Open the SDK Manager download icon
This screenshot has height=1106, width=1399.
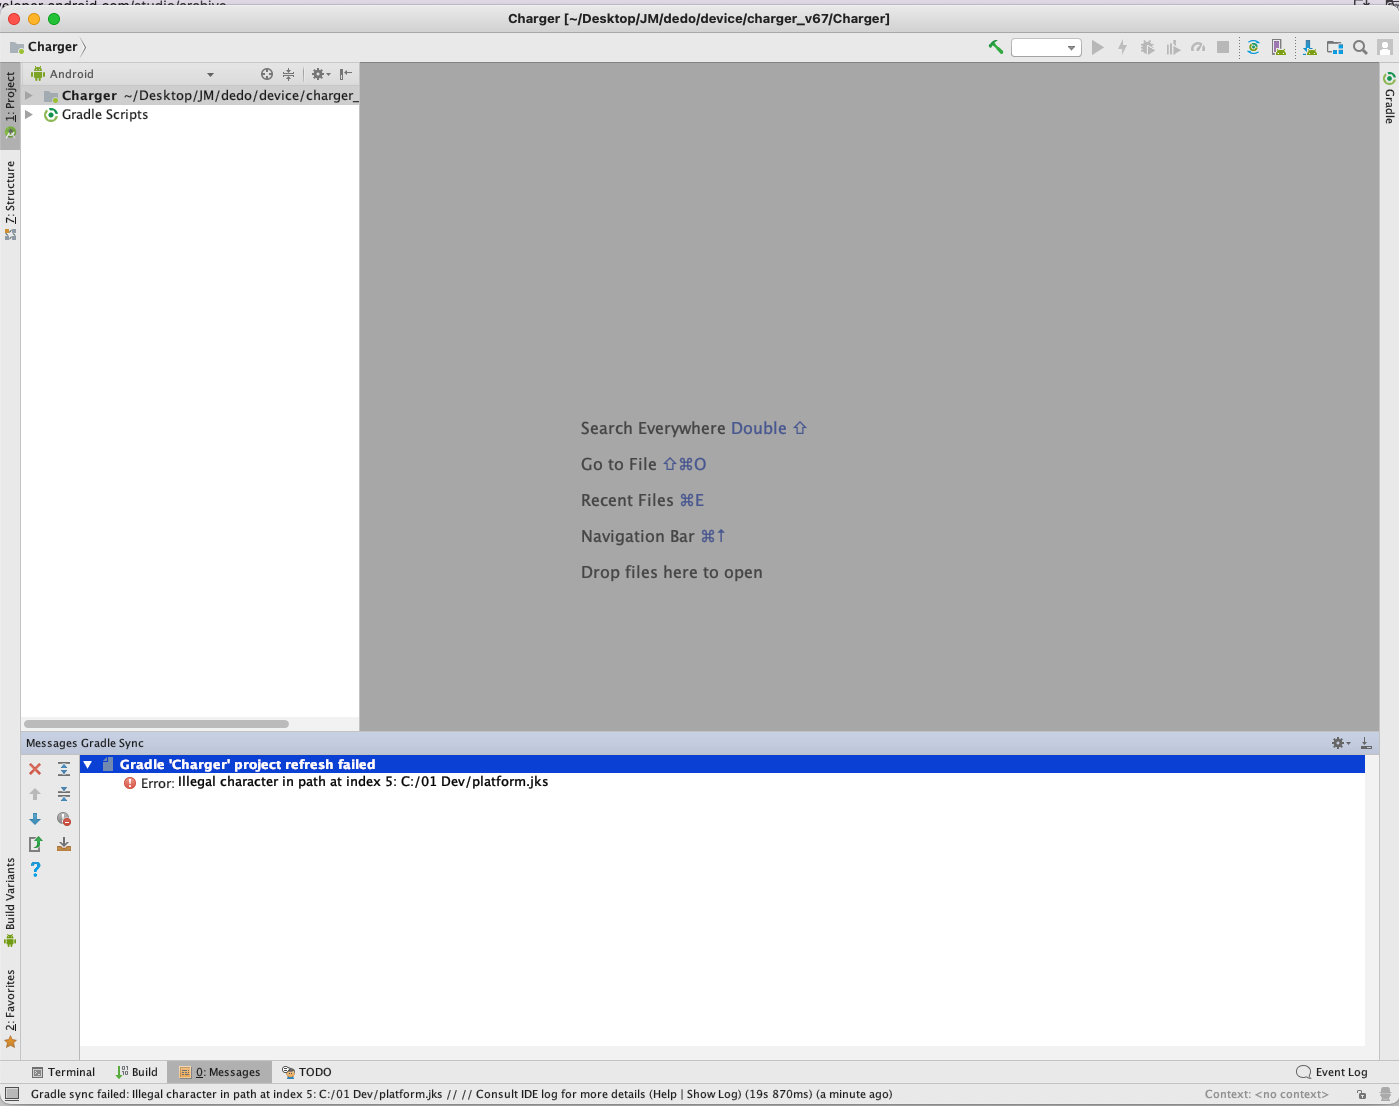[x=1309, y=47]
